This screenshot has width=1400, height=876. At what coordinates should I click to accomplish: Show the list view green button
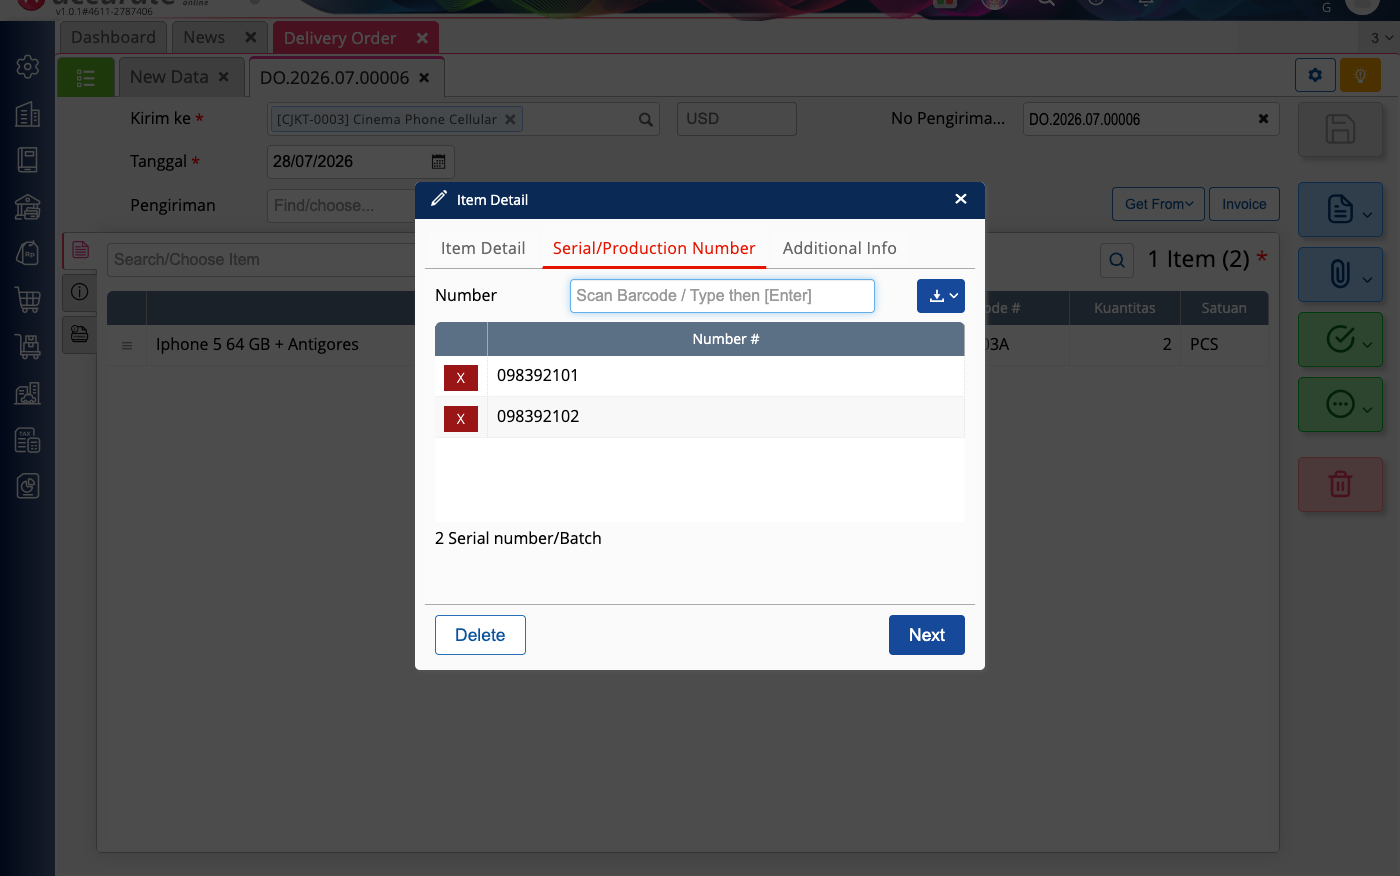click(x=86, y=77)
